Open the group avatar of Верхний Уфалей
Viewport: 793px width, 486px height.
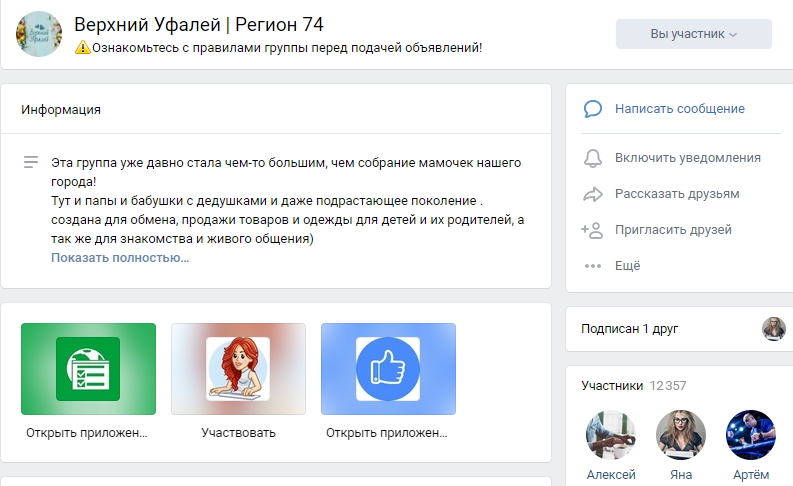(x=39, y=34)
